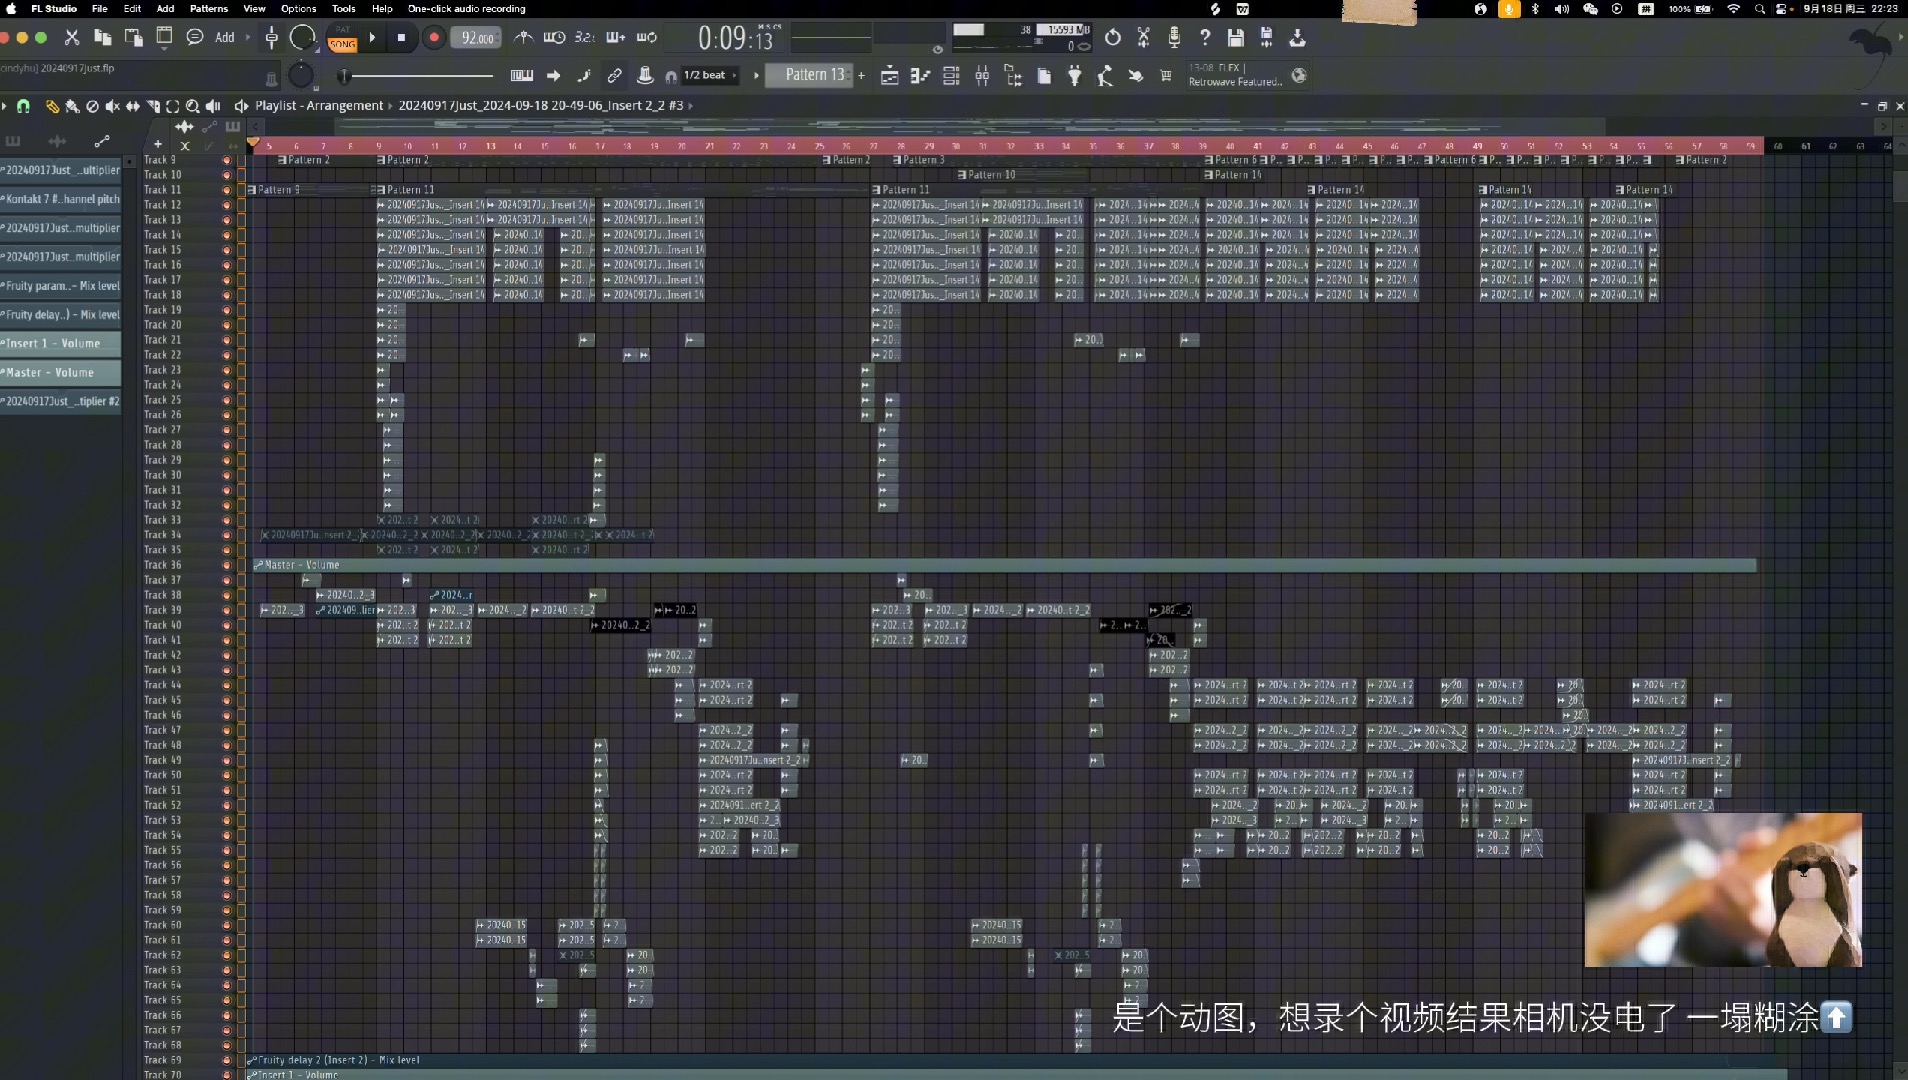The width and height of the screenshot is (1908, 1080).
Task: Expand arrow after Playlist - Arrangement breadcrumb
Action: click(391, 106)
